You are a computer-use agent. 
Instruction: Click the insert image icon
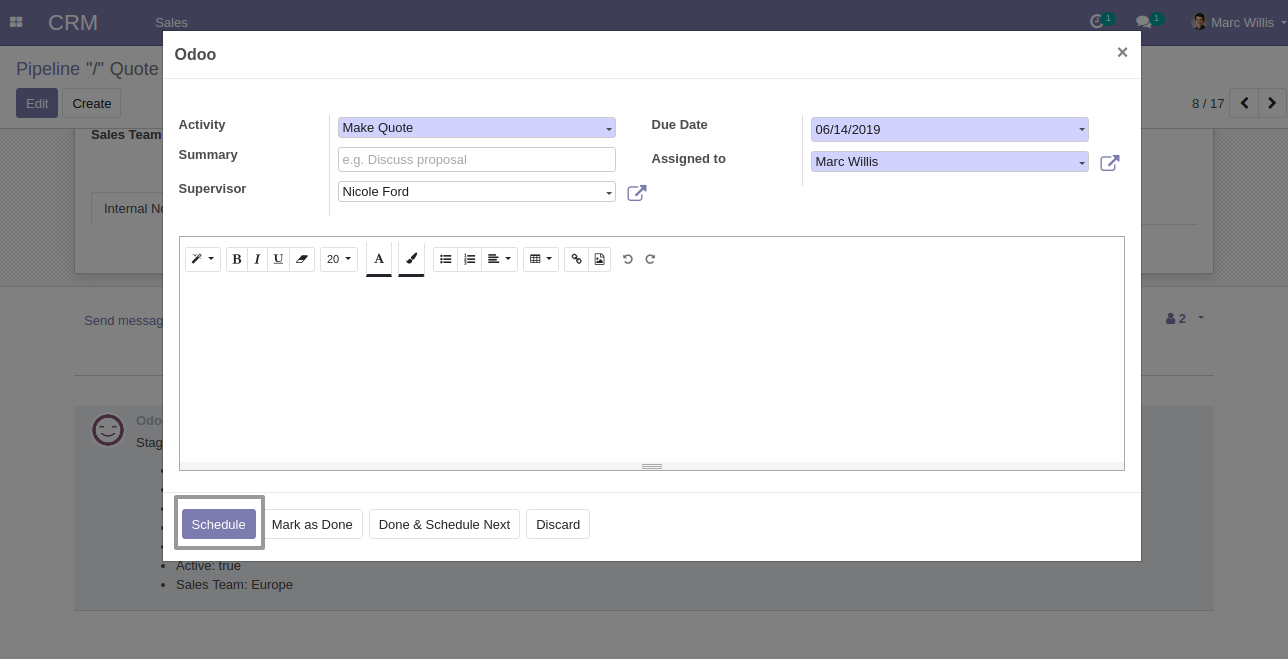[x=599, y=259]
